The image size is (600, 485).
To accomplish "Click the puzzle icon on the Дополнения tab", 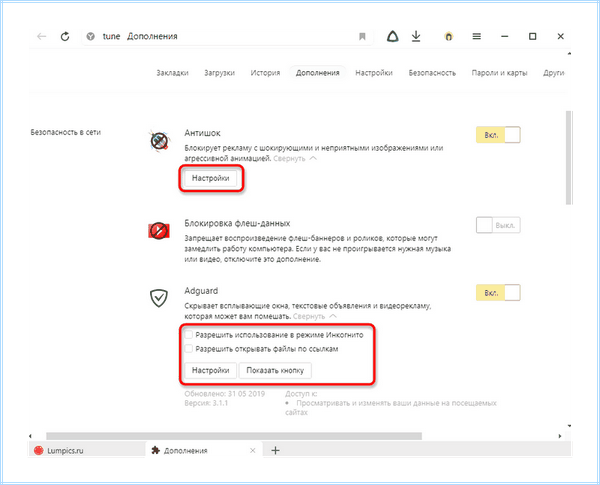I will (x=155, y=450).
